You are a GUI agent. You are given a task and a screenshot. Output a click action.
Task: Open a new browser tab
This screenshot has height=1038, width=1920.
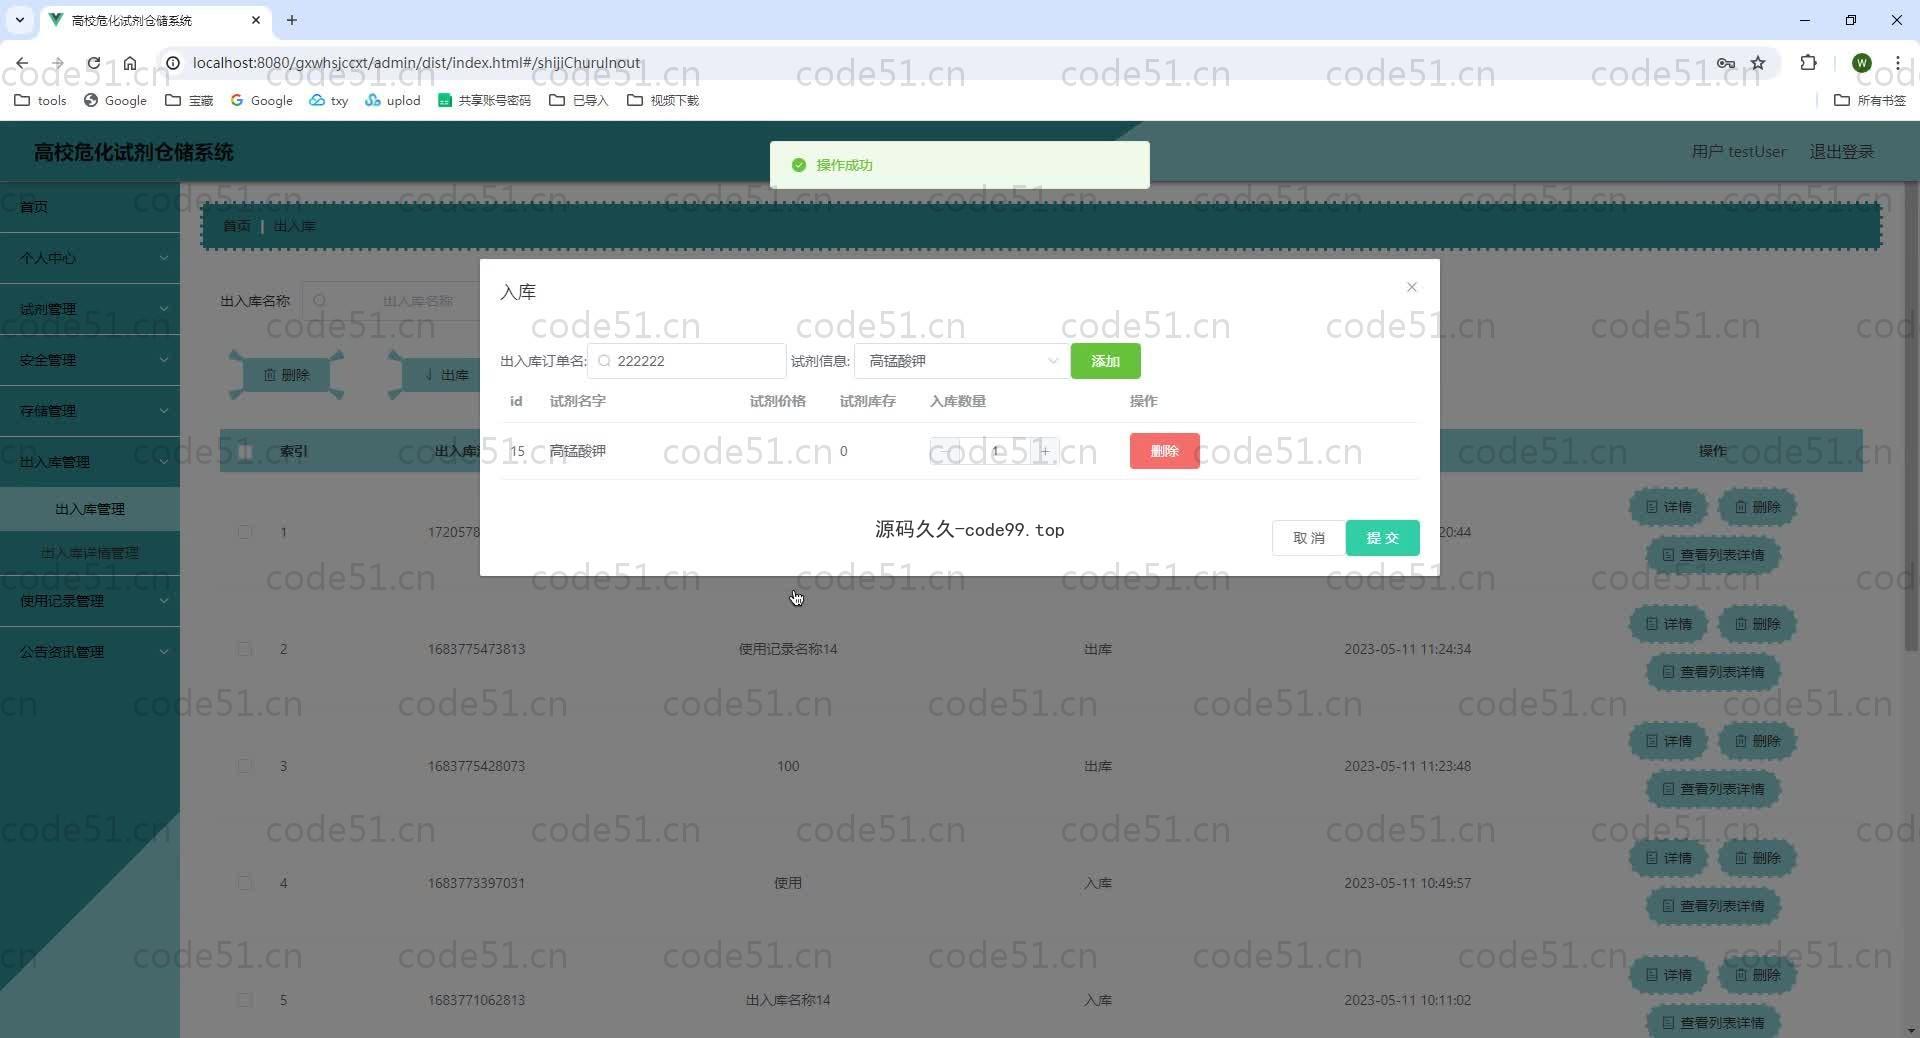[292, 20]
